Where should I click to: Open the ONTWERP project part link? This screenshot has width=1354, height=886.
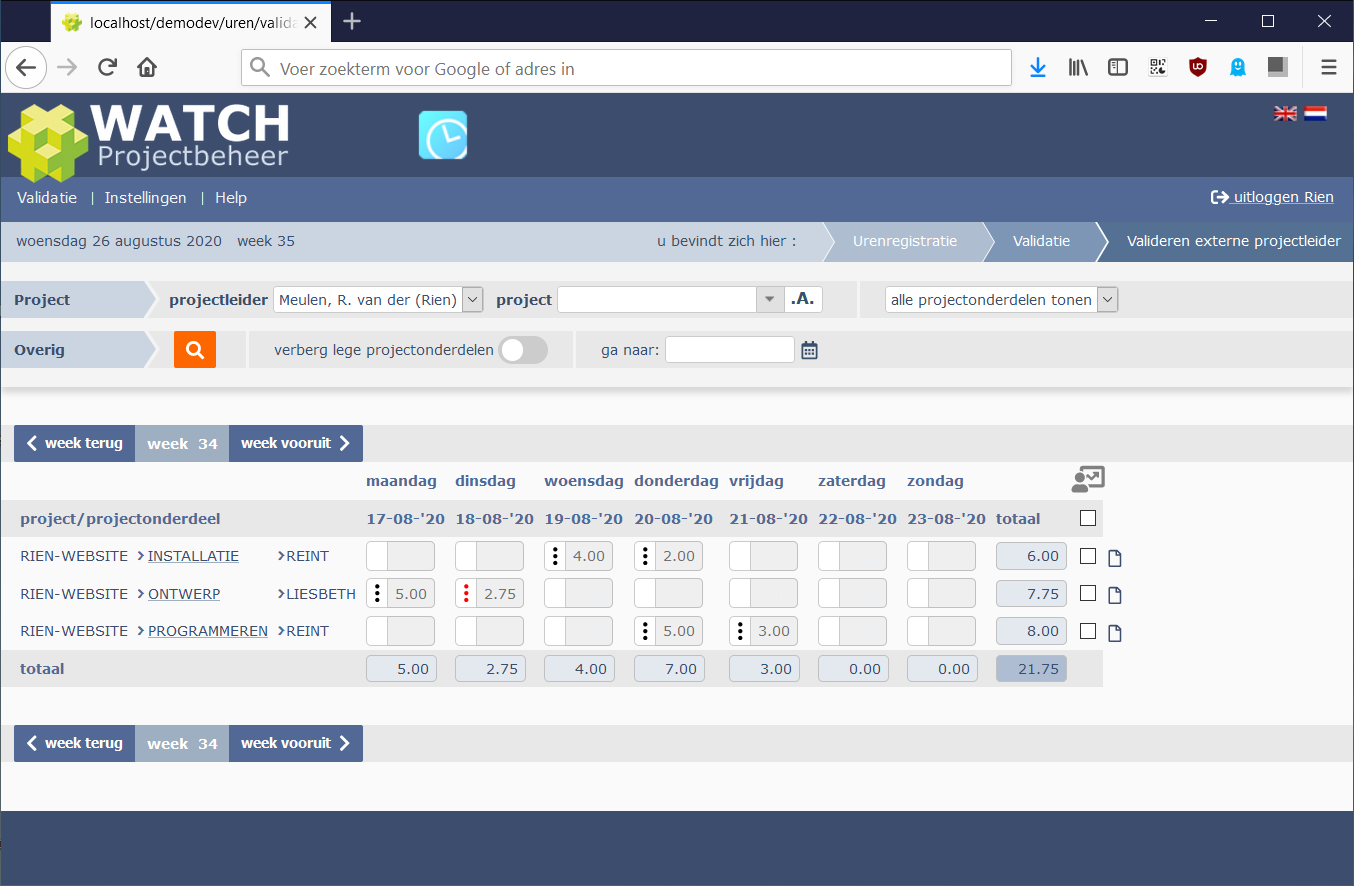[184, 594]
